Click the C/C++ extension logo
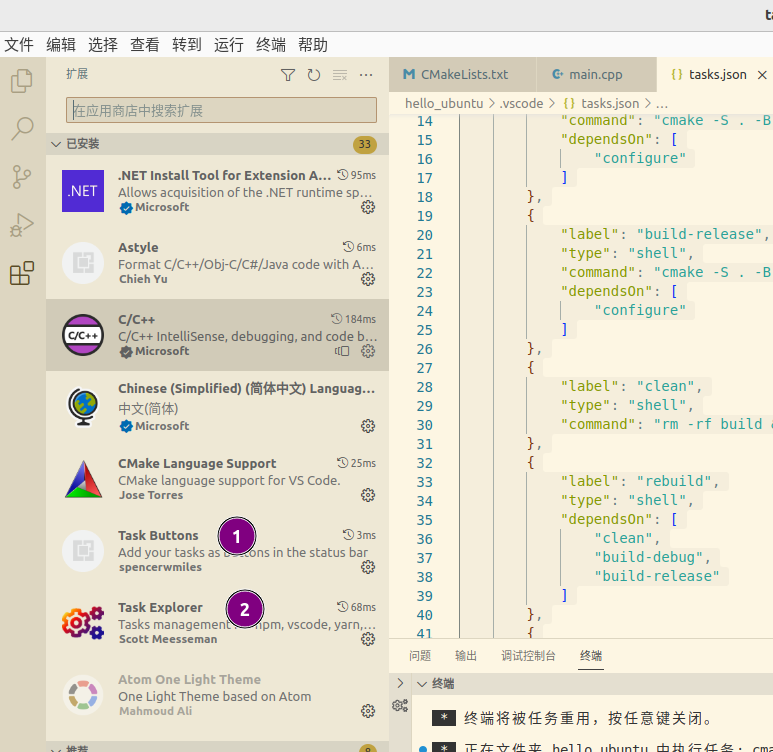The width and height of the screenshot is (773, 752). coord(83,335)
